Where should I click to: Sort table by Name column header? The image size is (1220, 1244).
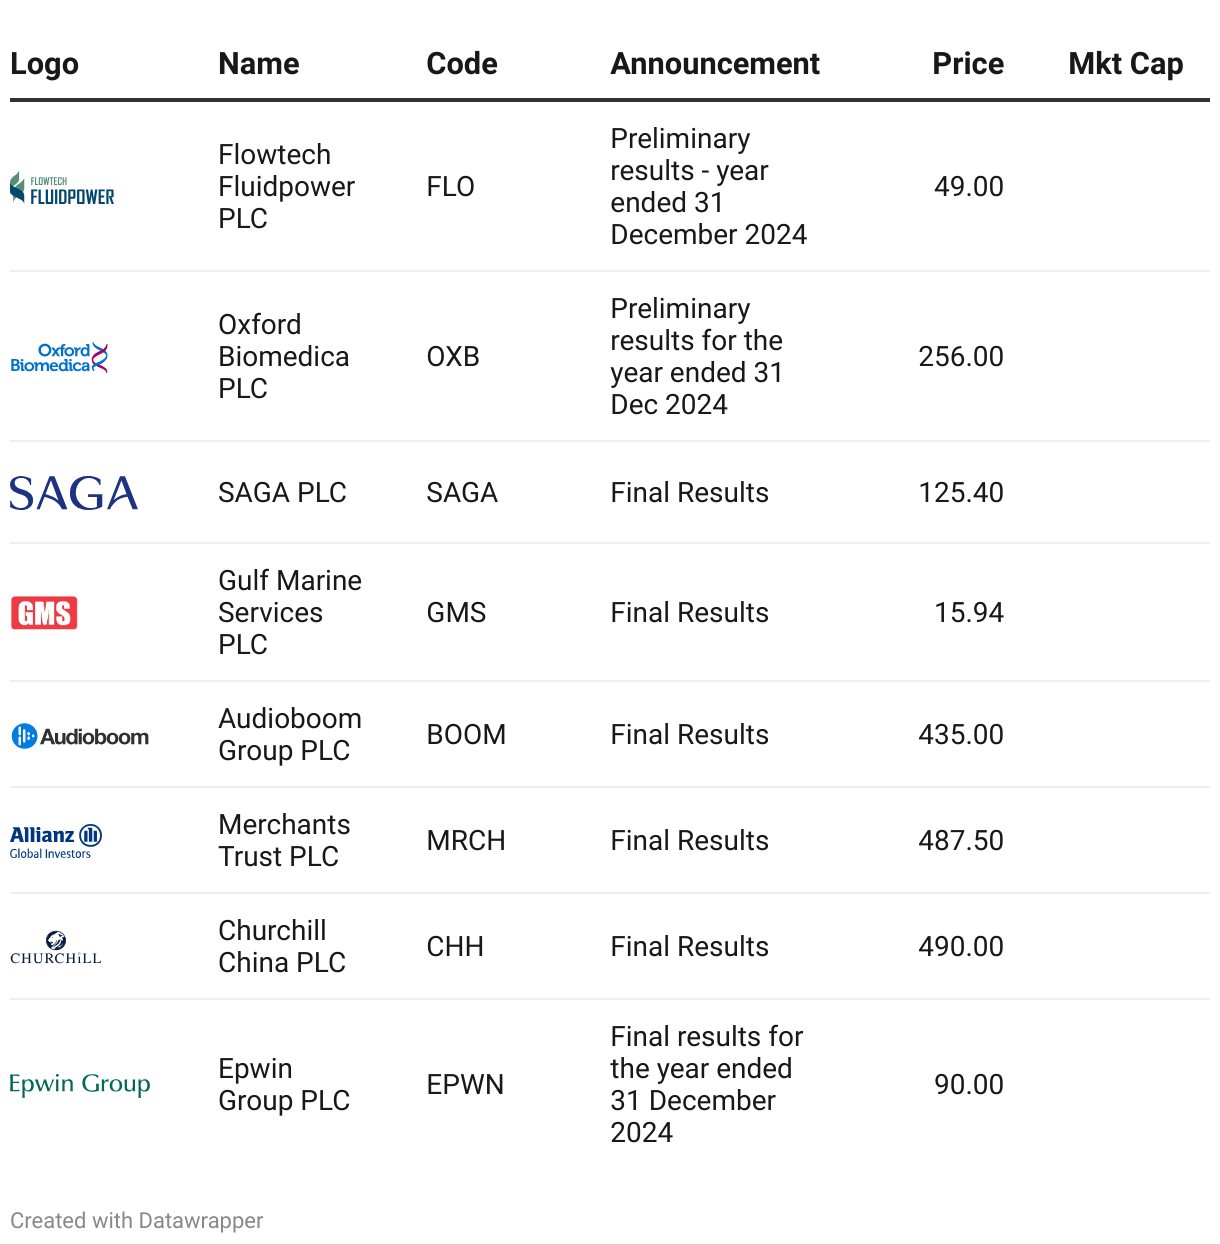pyautogui.click(x=259, y=64)
